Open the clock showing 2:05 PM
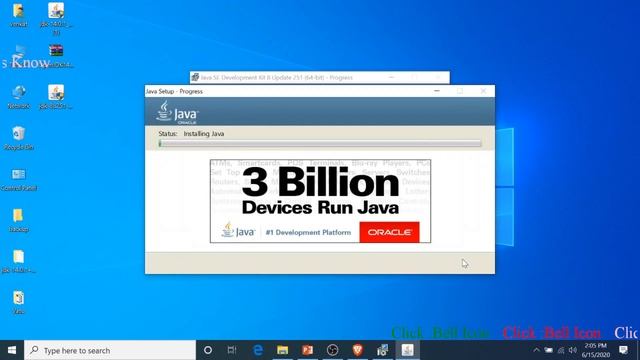Screen dimensions: 640x360 pos(596,350)
